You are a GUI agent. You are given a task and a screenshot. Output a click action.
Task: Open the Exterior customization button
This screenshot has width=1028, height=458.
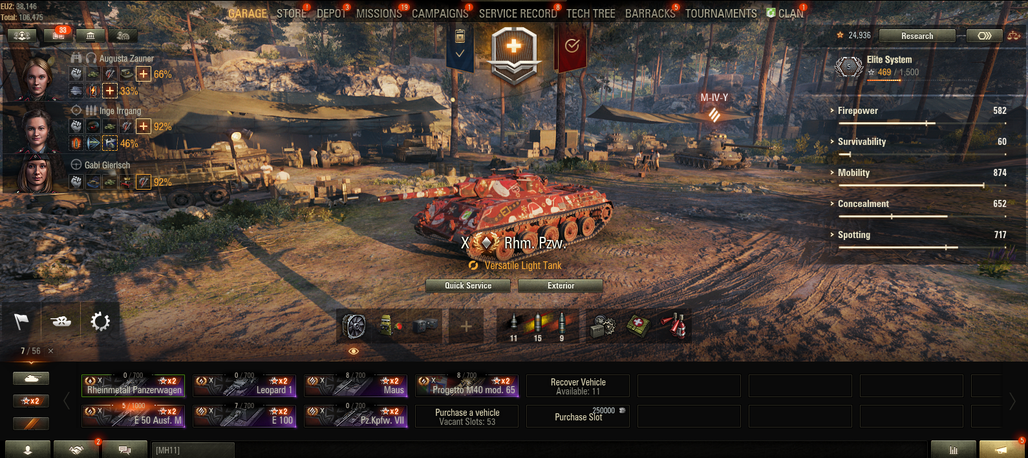point(561,286)
